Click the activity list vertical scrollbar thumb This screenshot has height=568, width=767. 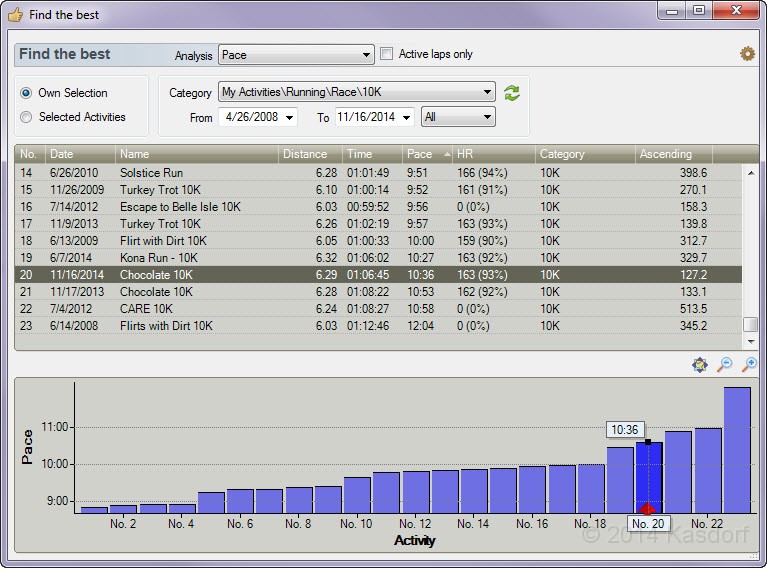click(x=751, y=325)
